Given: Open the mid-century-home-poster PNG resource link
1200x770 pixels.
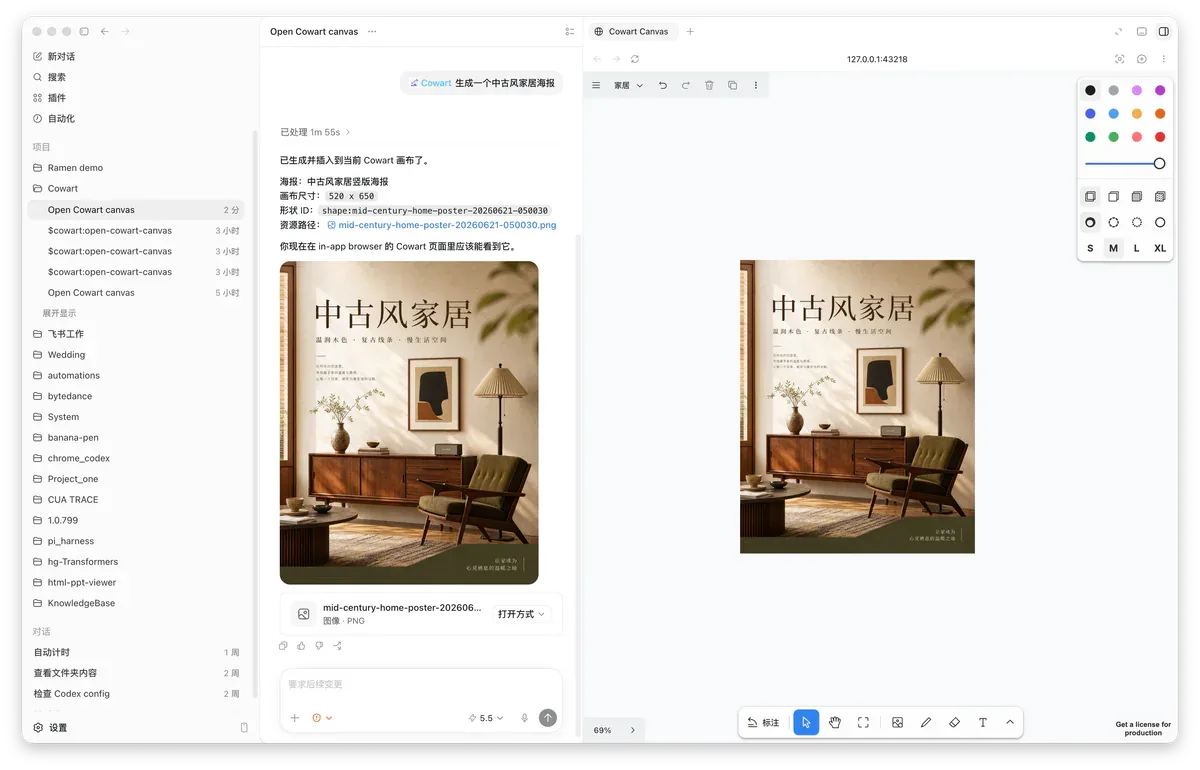Looking at the screenshot, I should pyautogui.click(x=441, y=225).
